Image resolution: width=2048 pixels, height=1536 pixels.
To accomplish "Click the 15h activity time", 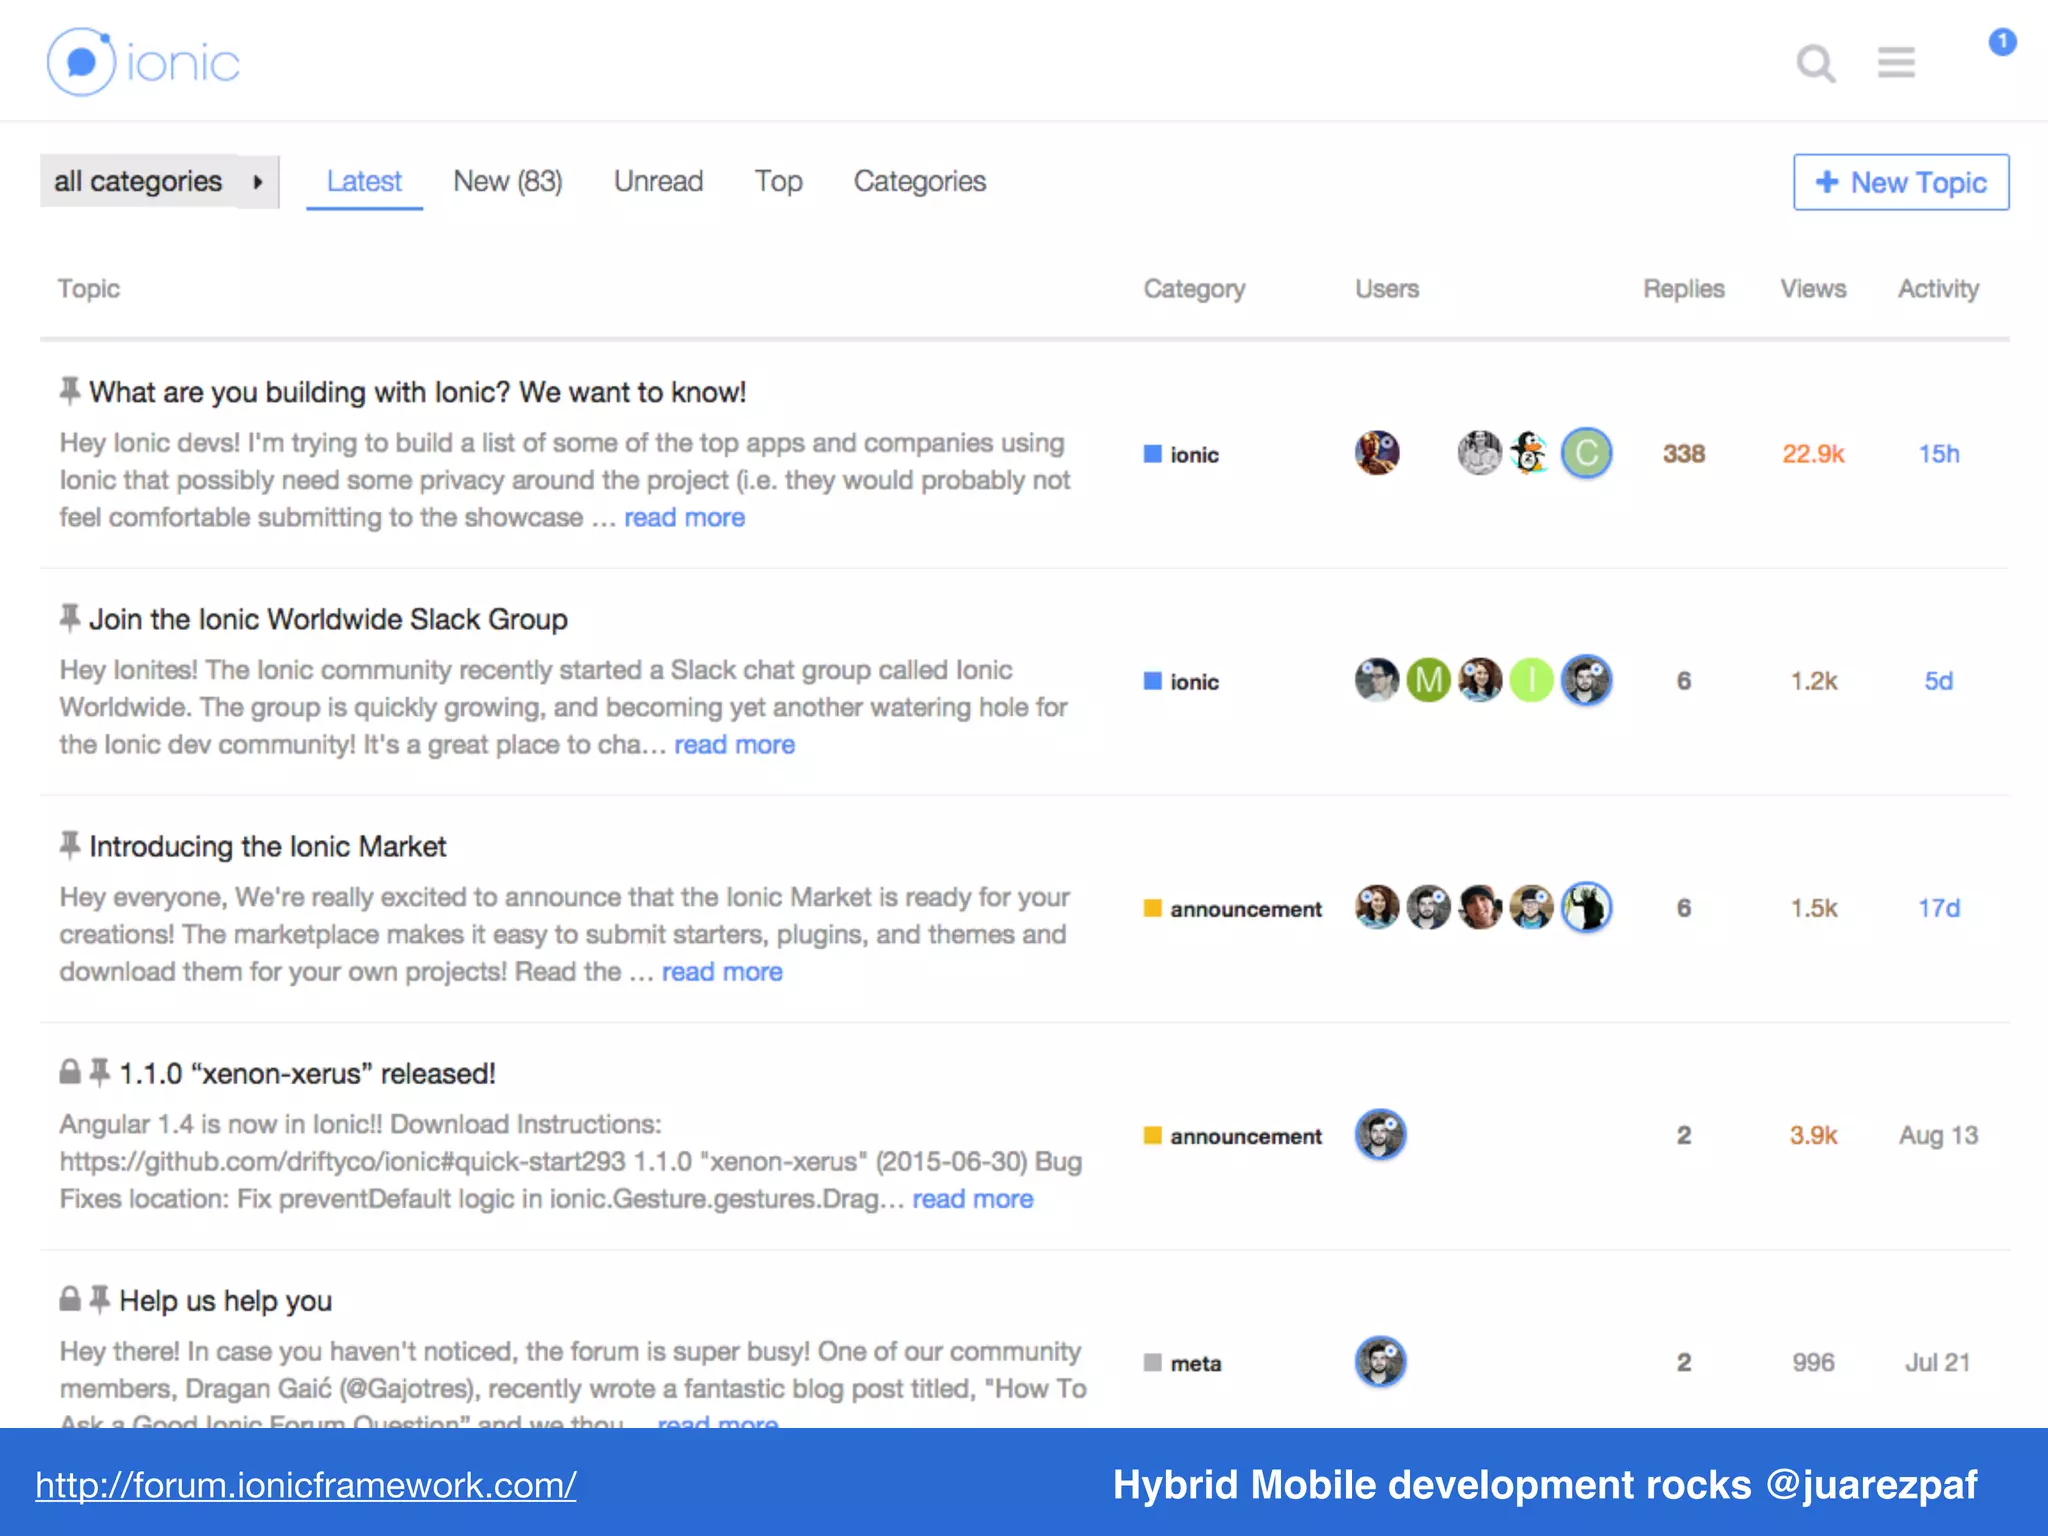I will (x=1938, y=453).
